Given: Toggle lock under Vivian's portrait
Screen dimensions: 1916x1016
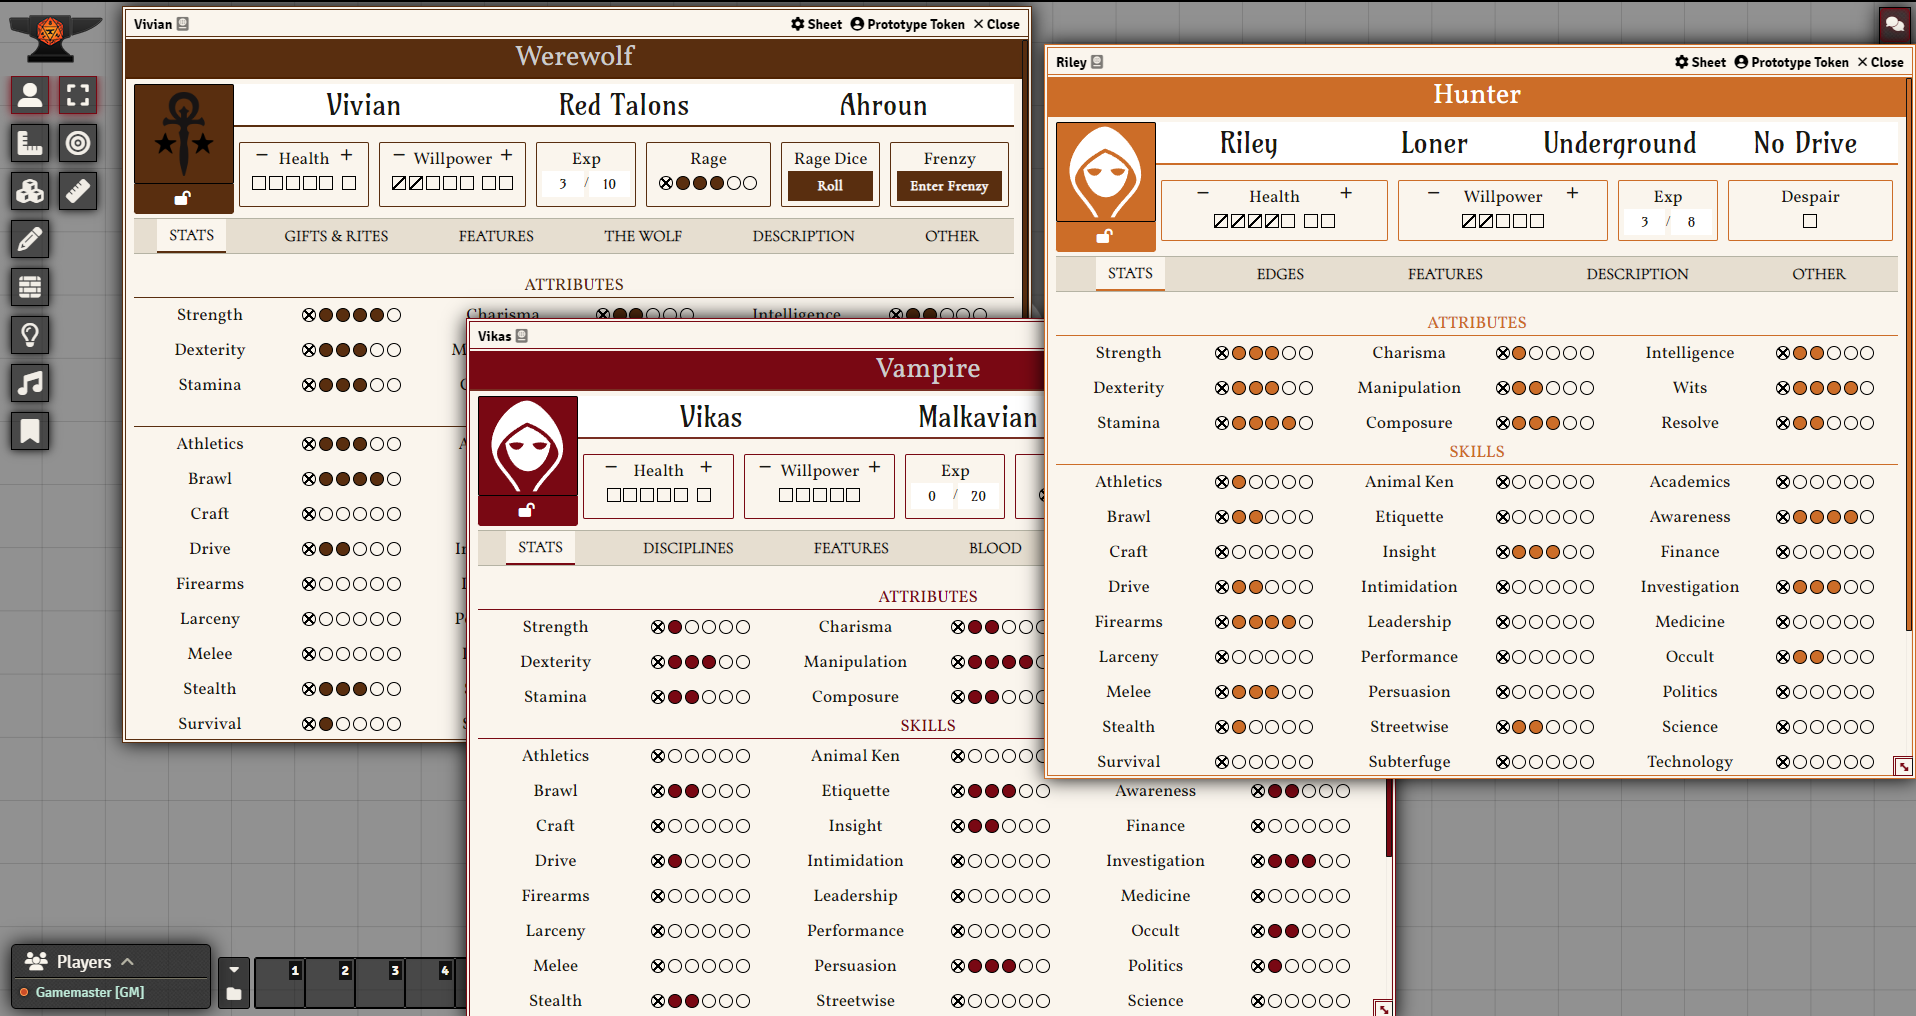Looking at the screenshot, I should click(183, 198).
